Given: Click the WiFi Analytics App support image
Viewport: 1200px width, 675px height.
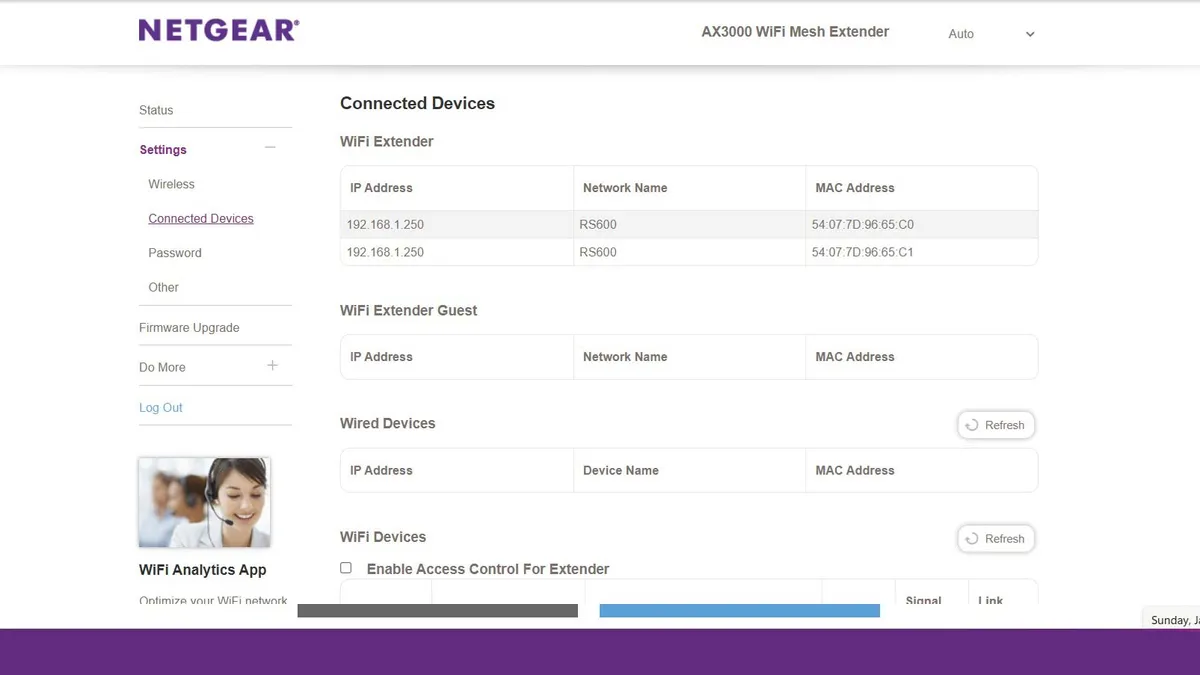Looking at the screenshot, I should tap(203, 502).
